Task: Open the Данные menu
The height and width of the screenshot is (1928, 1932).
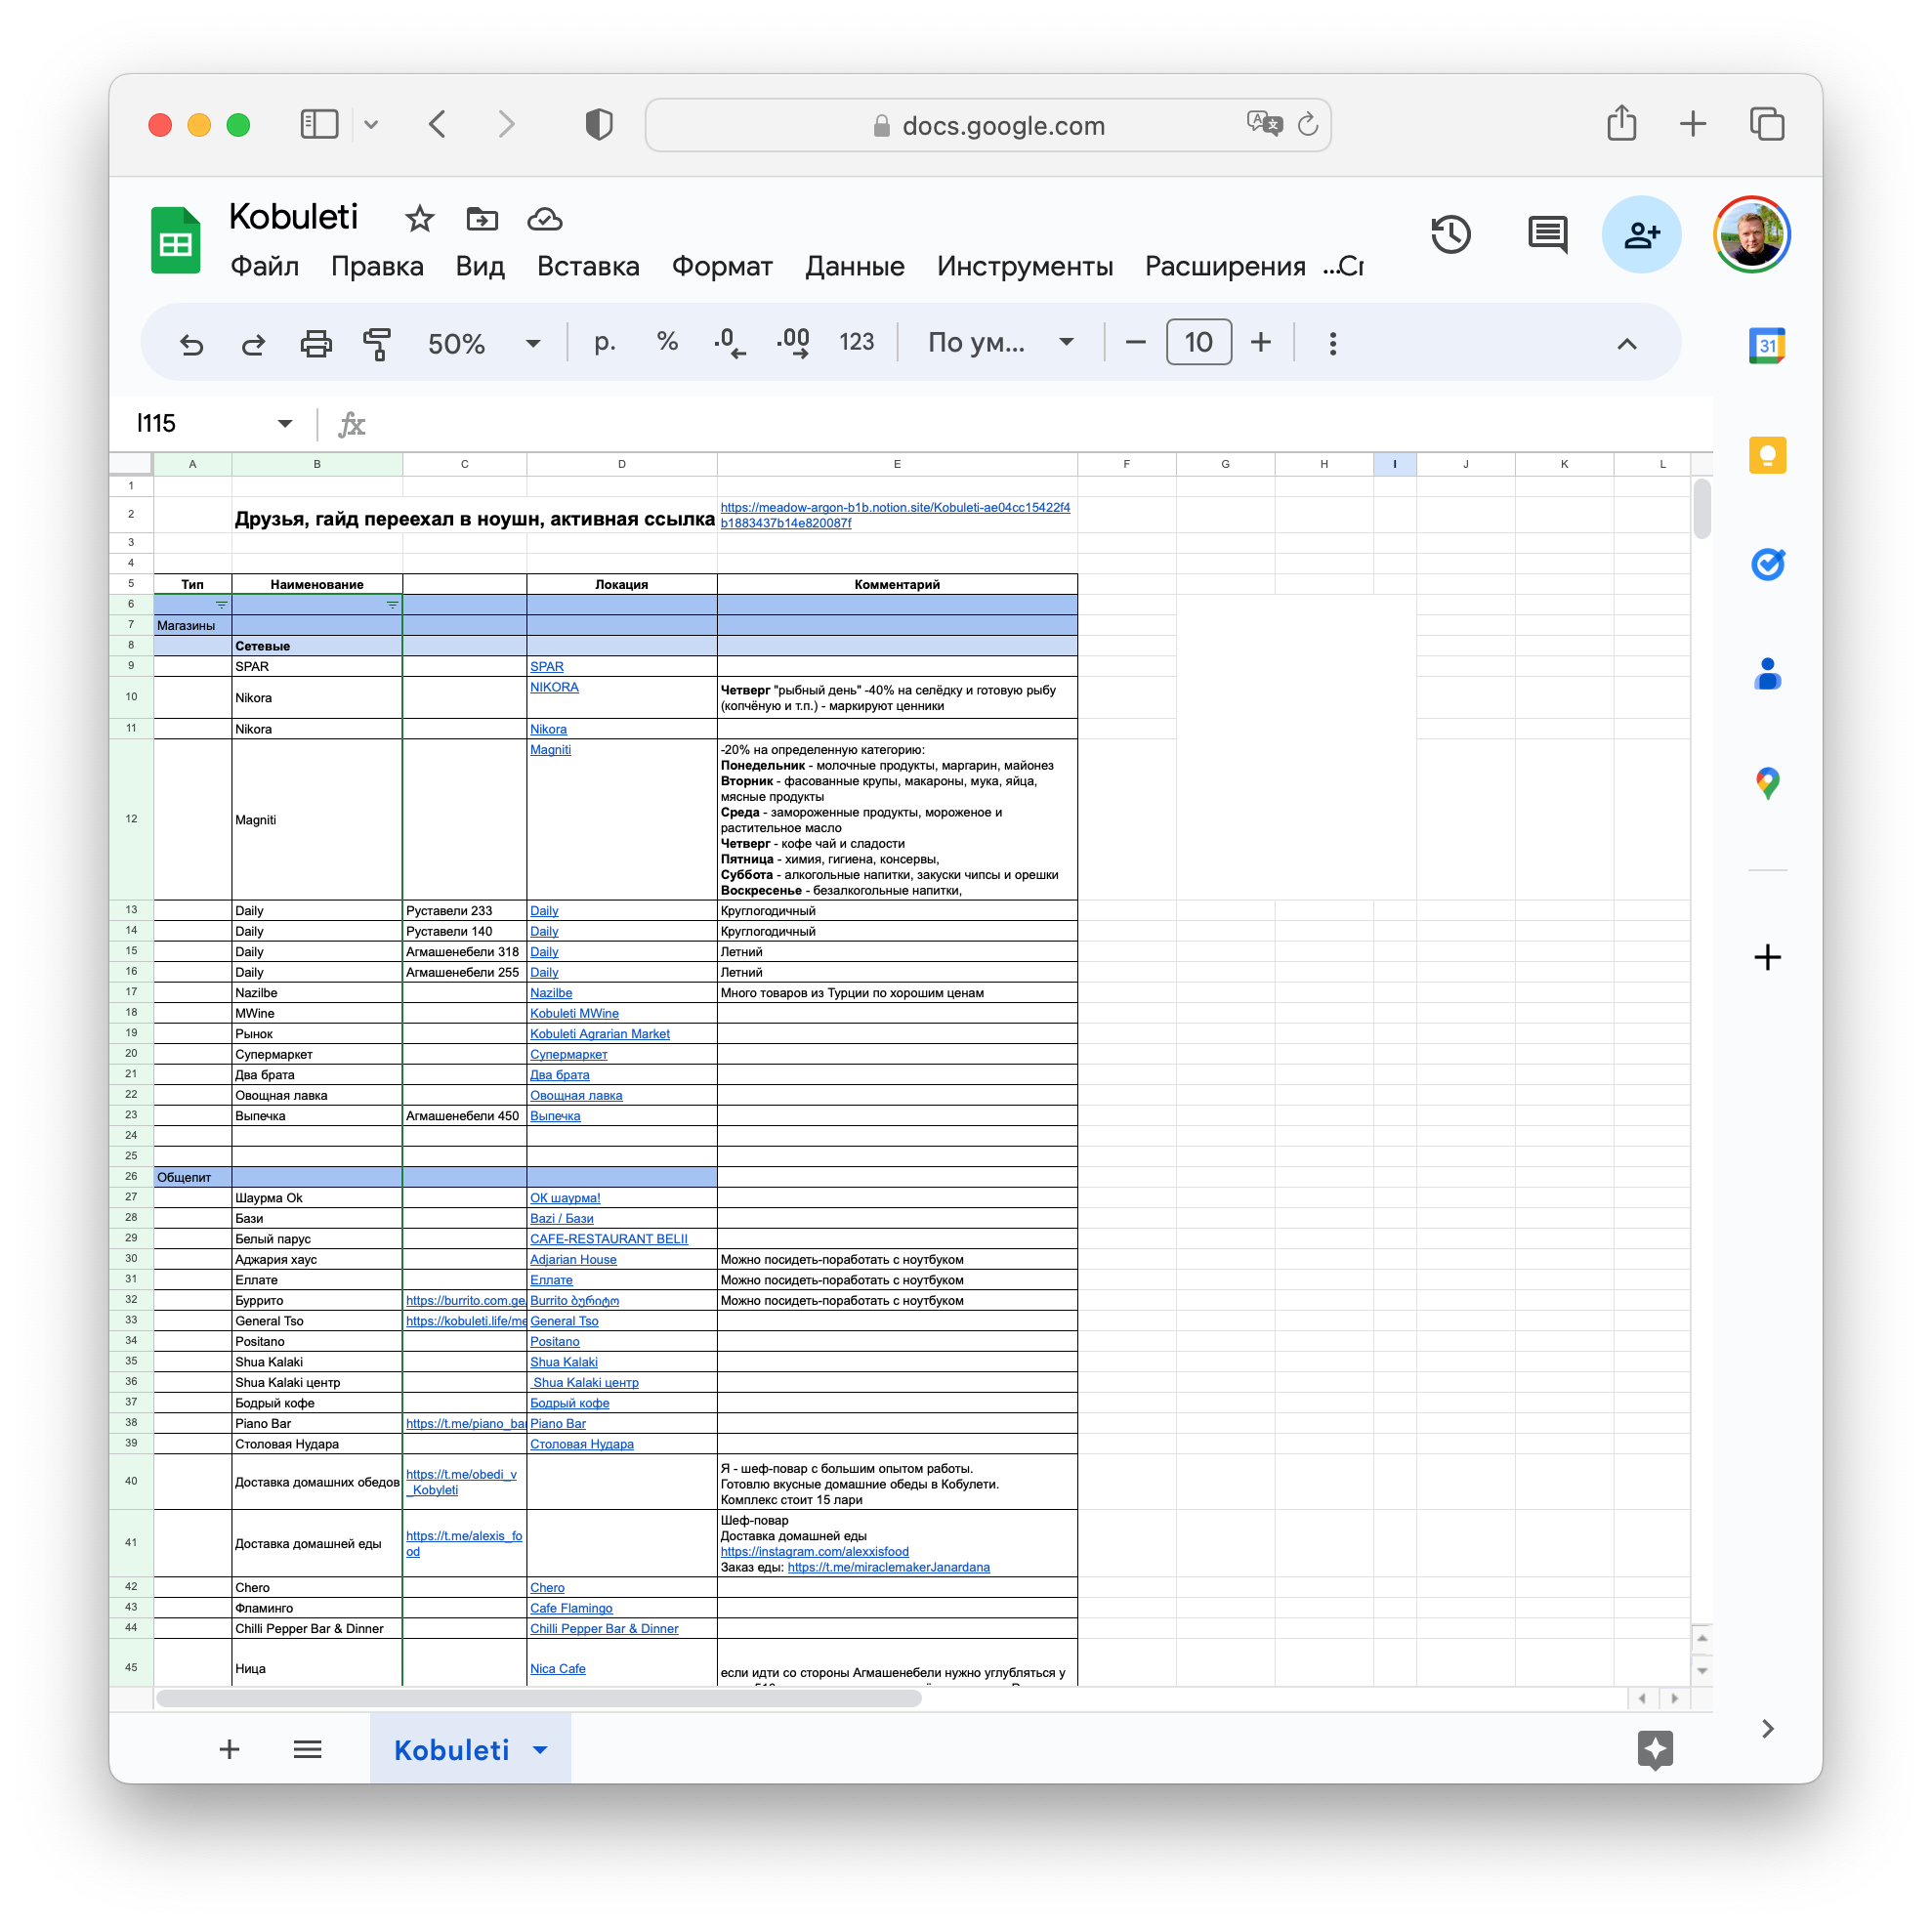Action: tap(855, 266)
